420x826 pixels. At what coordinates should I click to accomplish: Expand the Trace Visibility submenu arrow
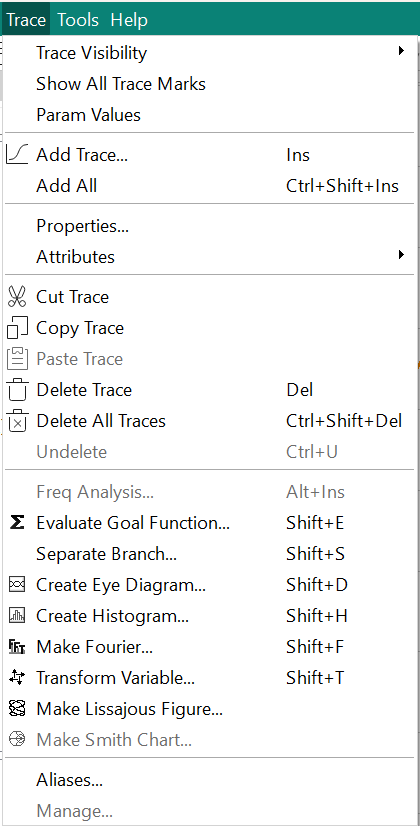tap(402, 51)
